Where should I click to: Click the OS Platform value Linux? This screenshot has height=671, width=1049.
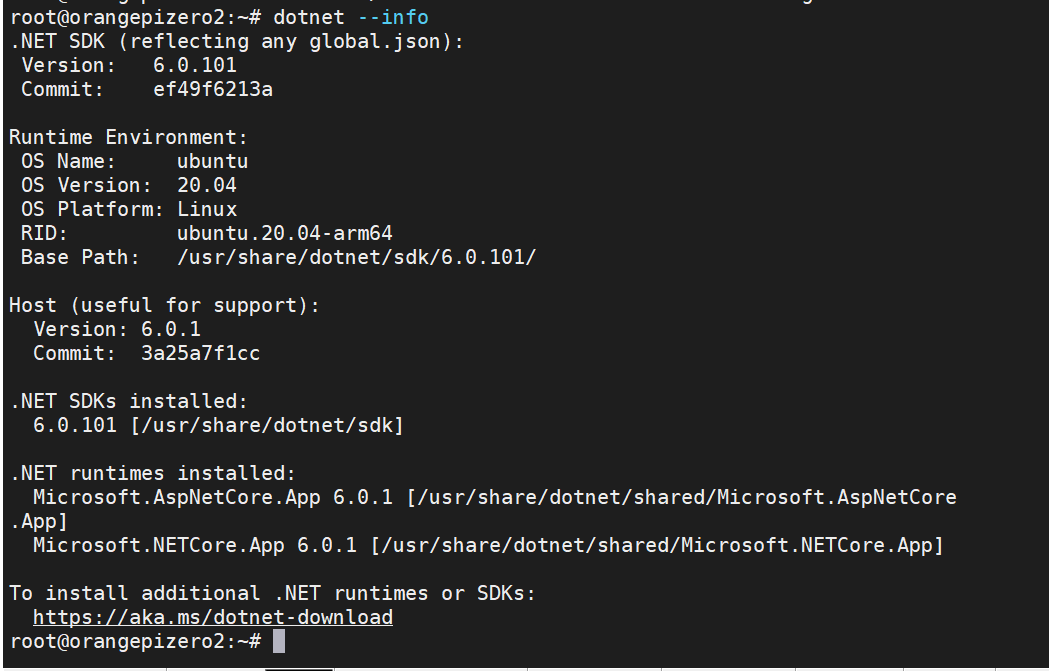(x=207, y=209)
